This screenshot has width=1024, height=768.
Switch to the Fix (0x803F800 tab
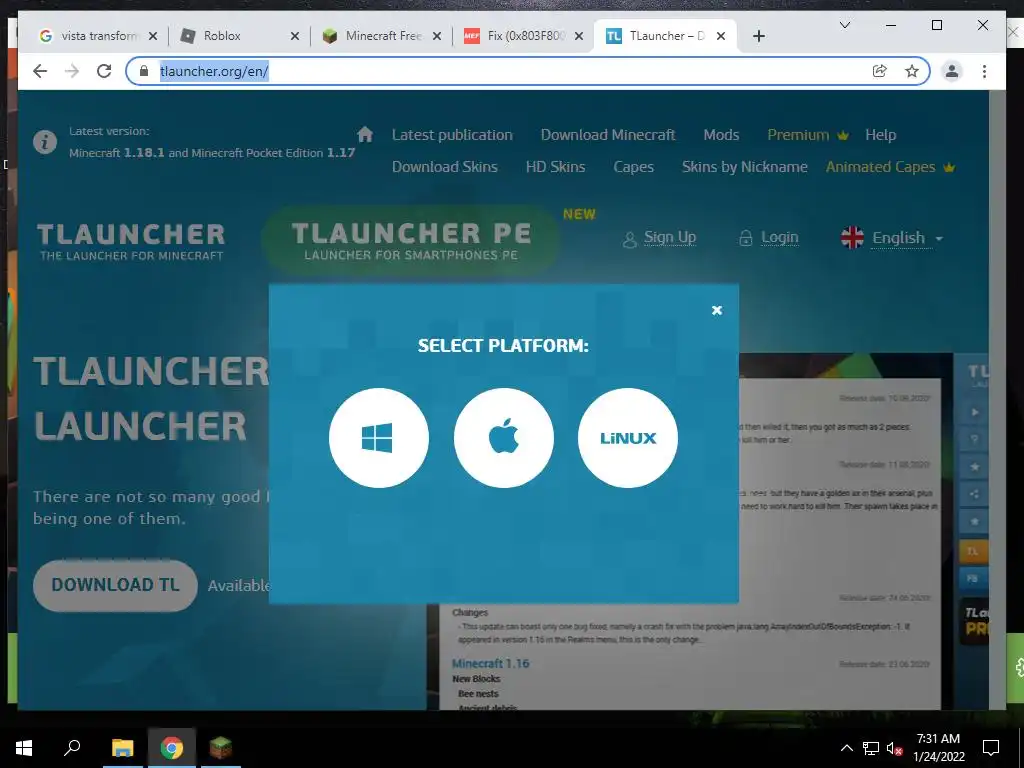[522, 36]
